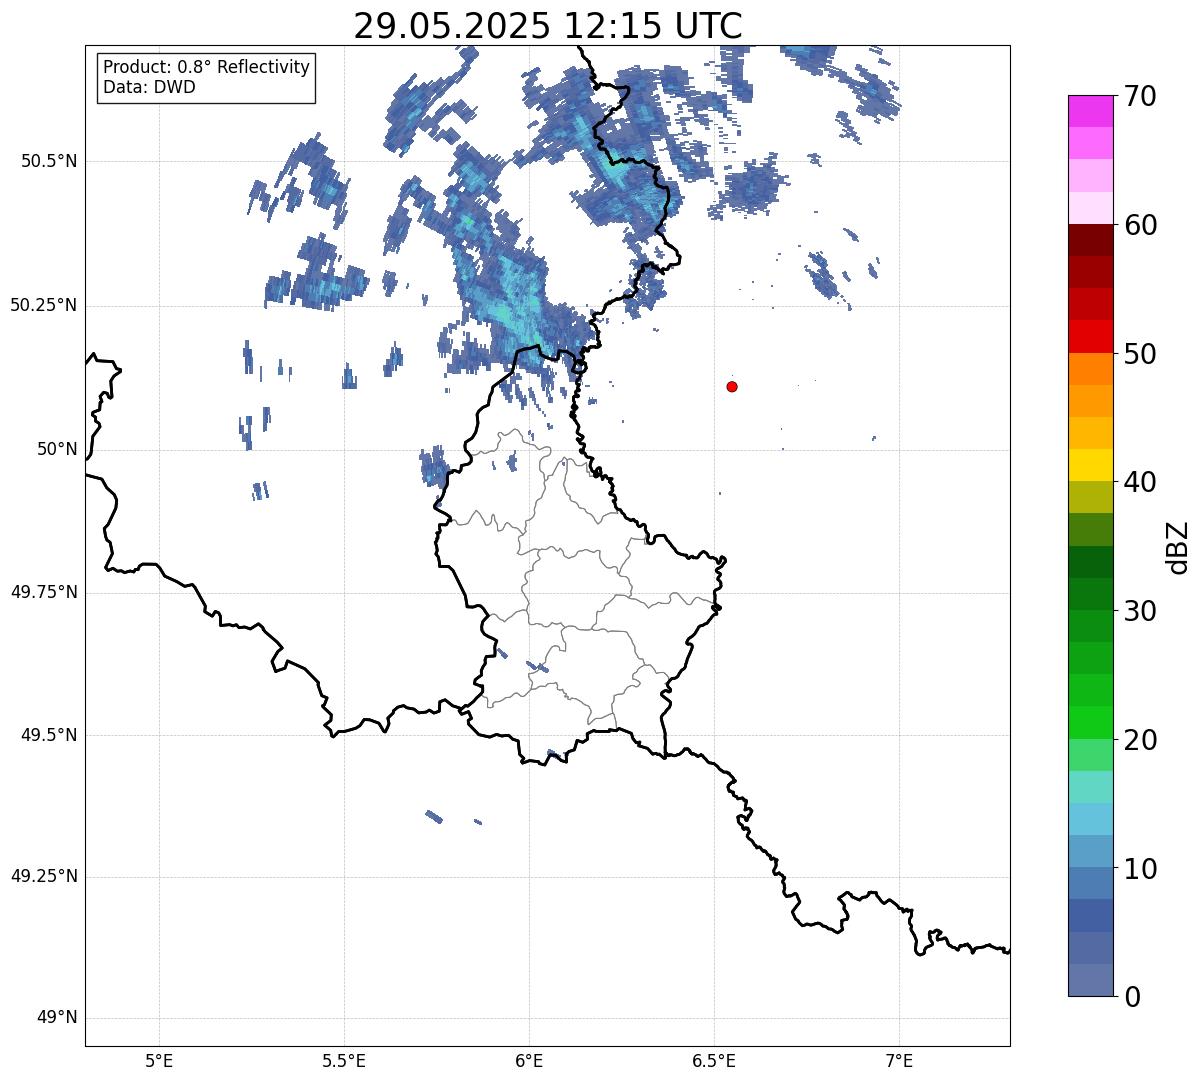Click the "dBZ" colorbar label
Viewport: 1202px width, 1081px height.
(1178, 547)
